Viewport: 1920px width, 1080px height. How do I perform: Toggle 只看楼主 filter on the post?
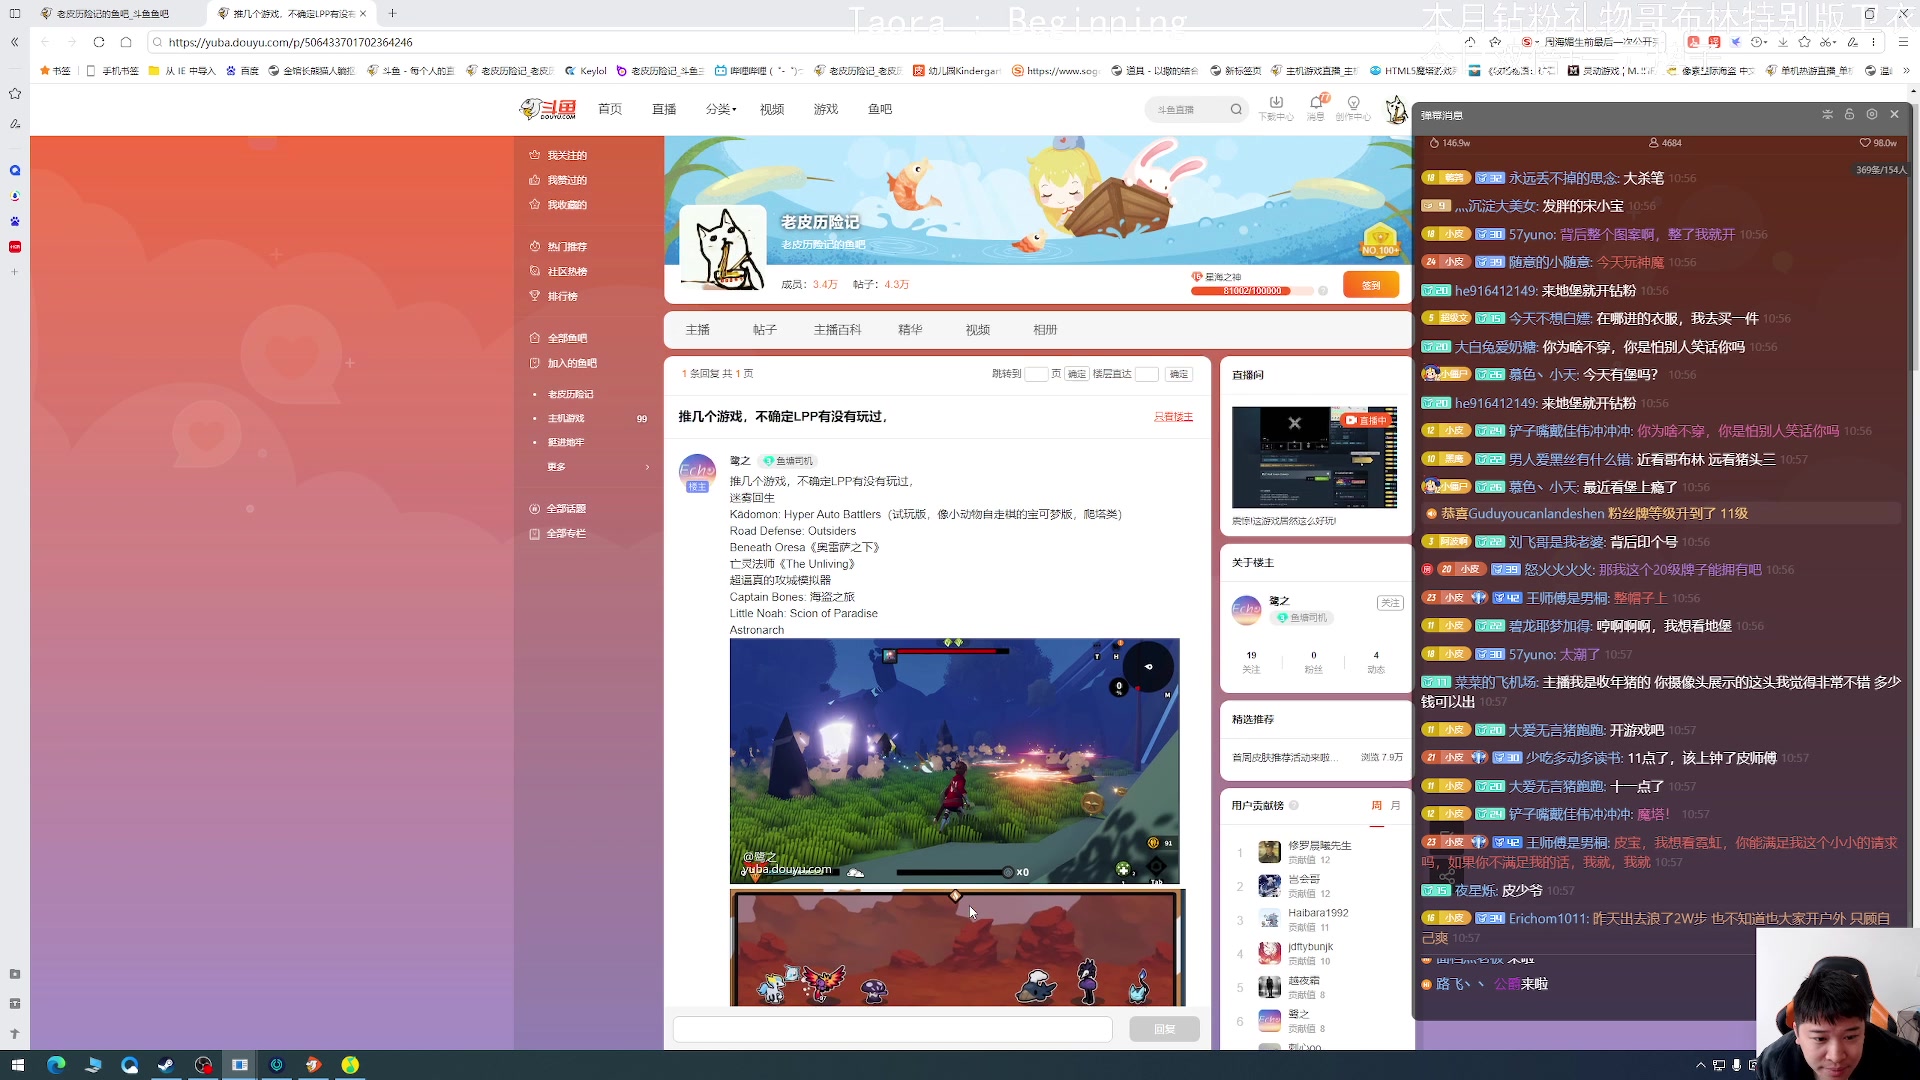tap(1174, 417)
